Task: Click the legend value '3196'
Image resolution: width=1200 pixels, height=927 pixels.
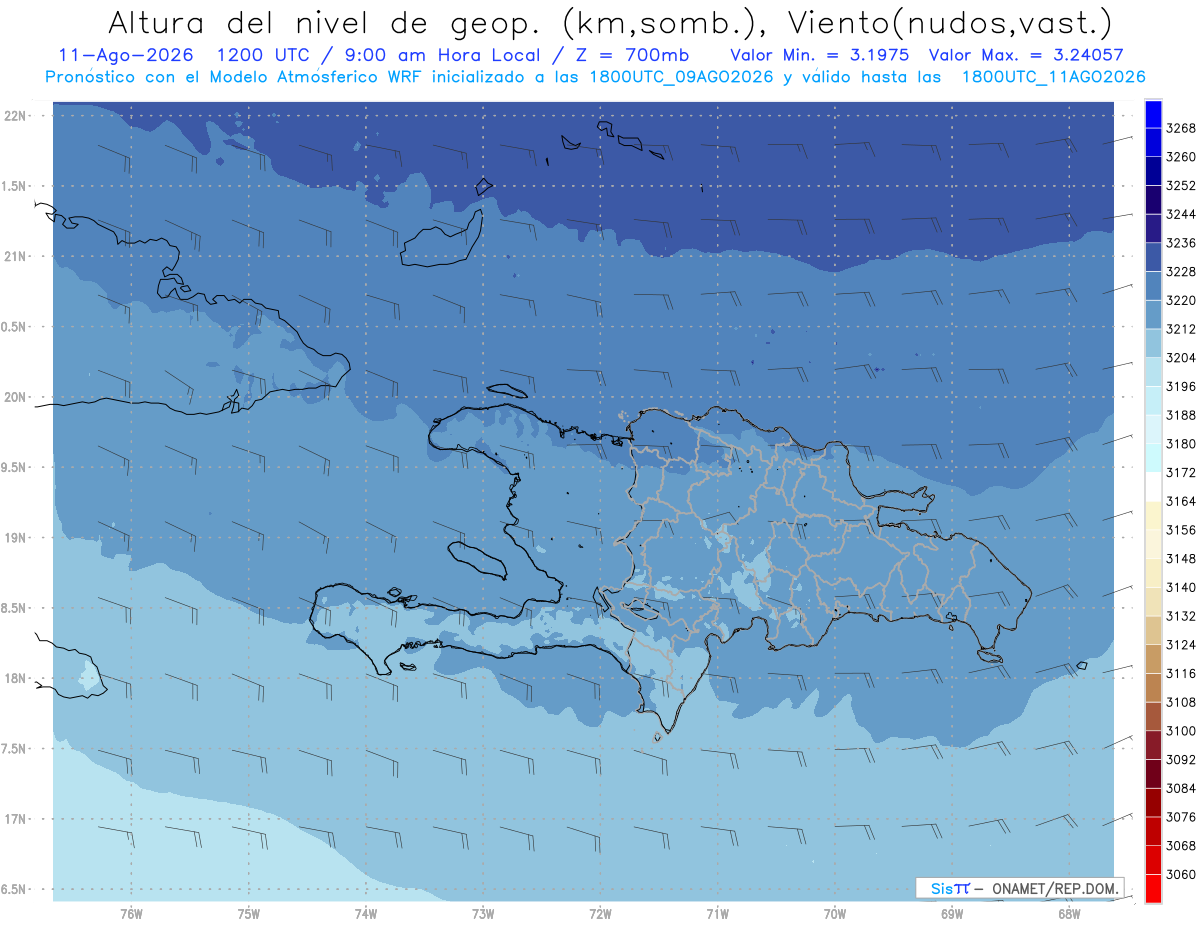Action: [1181, 386]
